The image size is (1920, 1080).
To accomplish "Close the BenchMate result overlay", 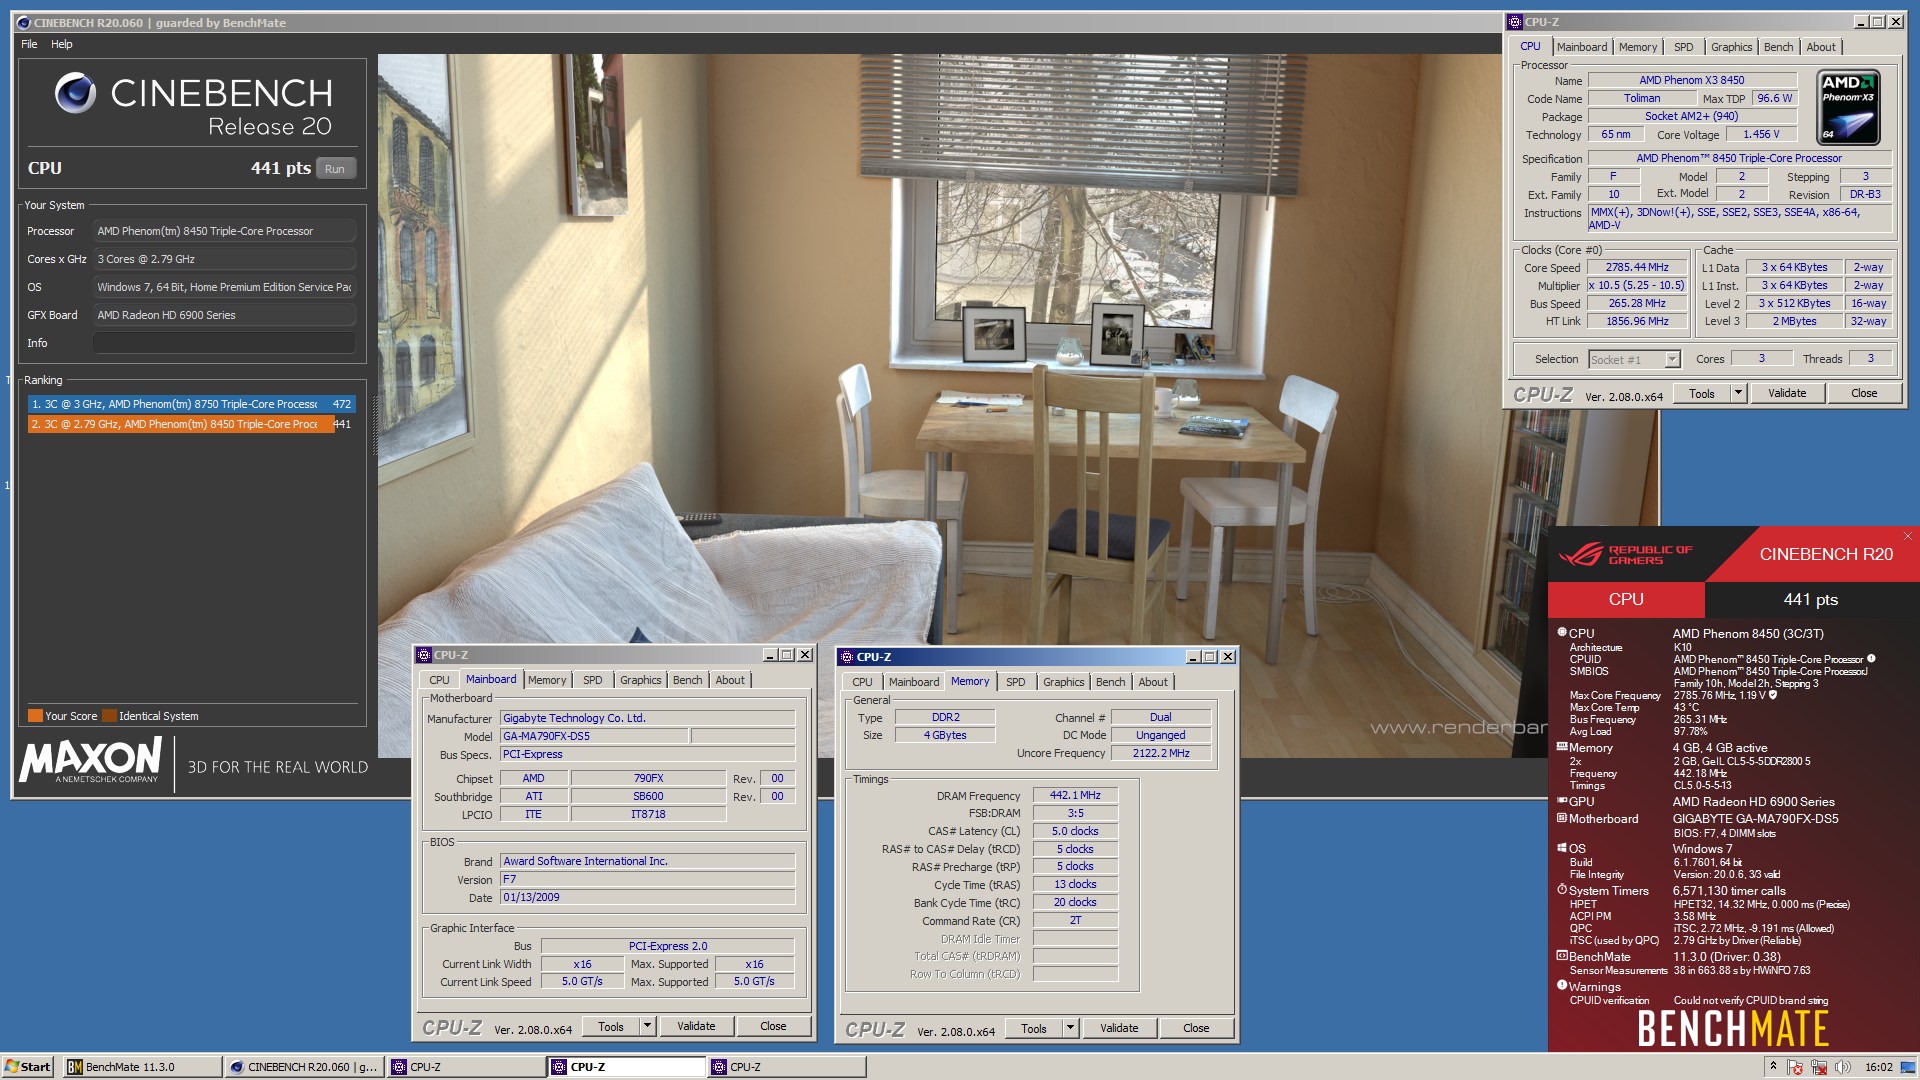I will 1907,537.
